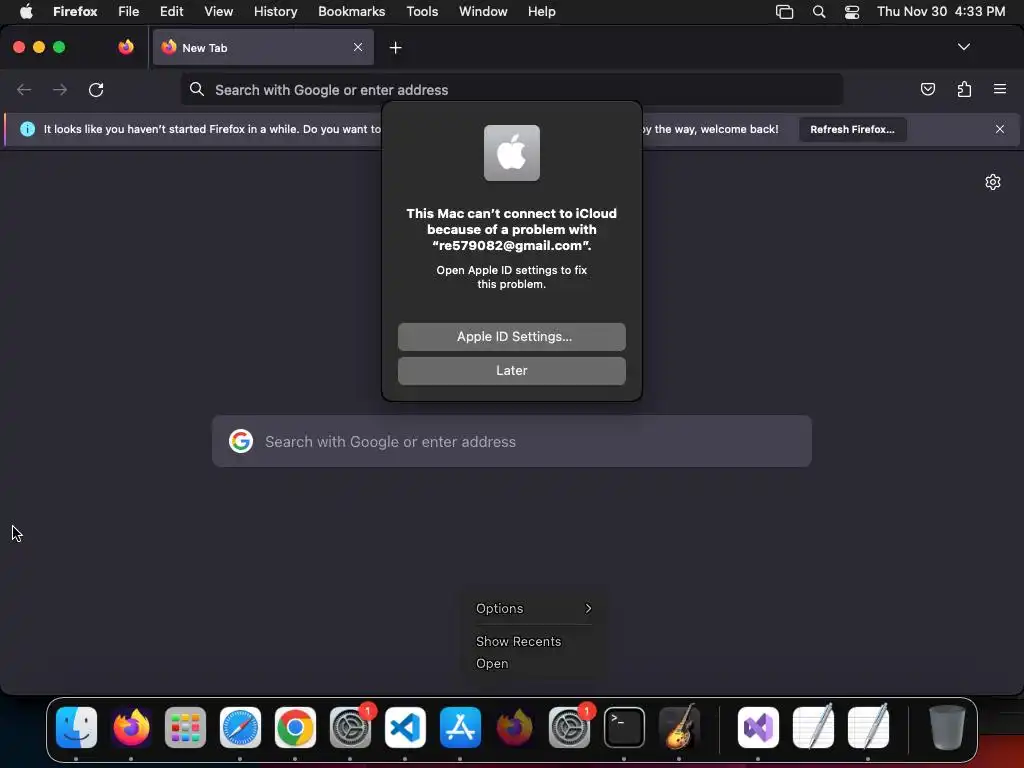
Task: Open Save to Pocket button
Action: tap(927, 89)
